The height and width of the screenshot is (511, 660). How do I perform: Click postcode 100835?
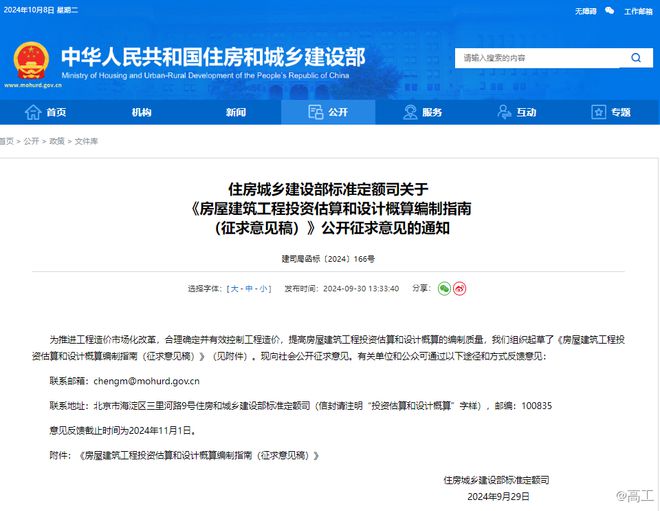pyautogui.click(x=537, y=406)
